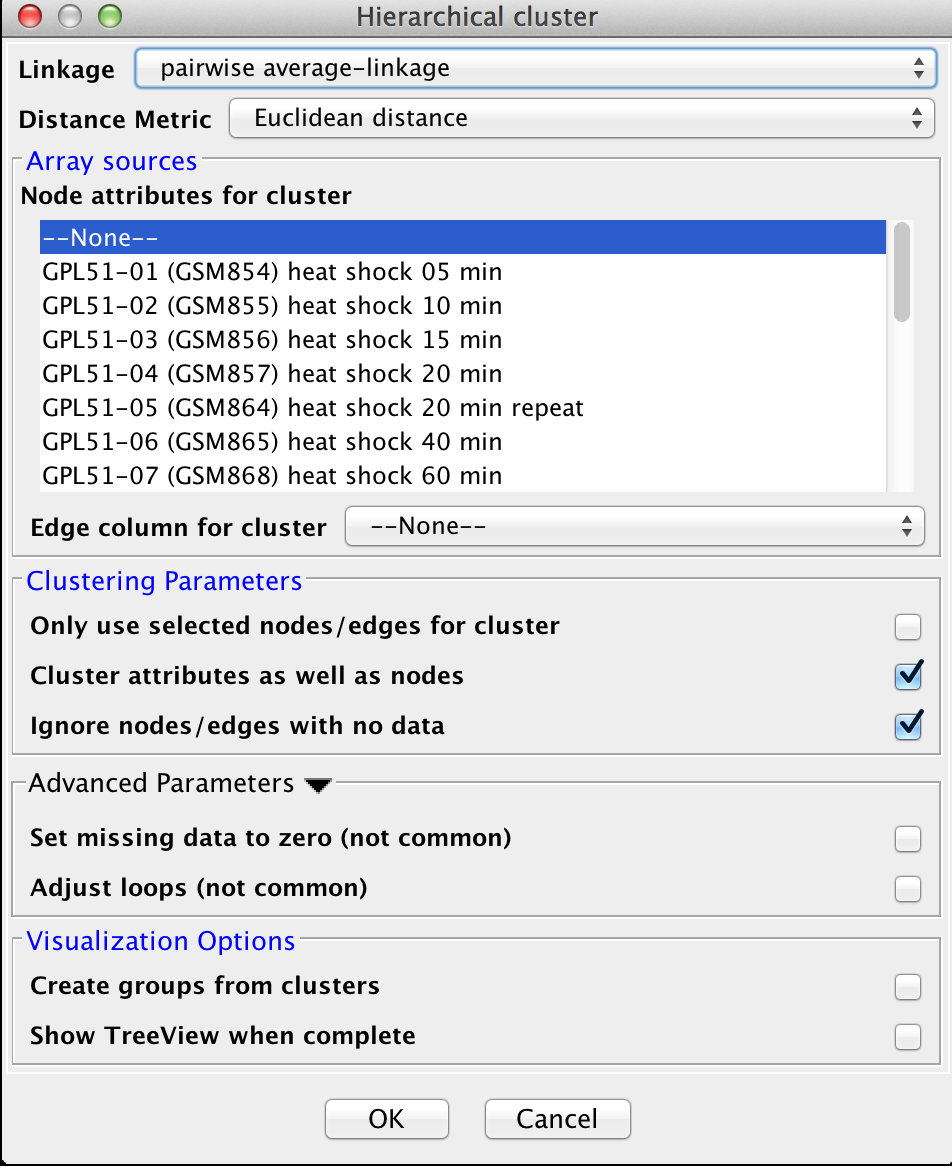Screen dimensions: 952x1166
Task: Open the Linkage dropdown
Action: (x=536, y=68)
